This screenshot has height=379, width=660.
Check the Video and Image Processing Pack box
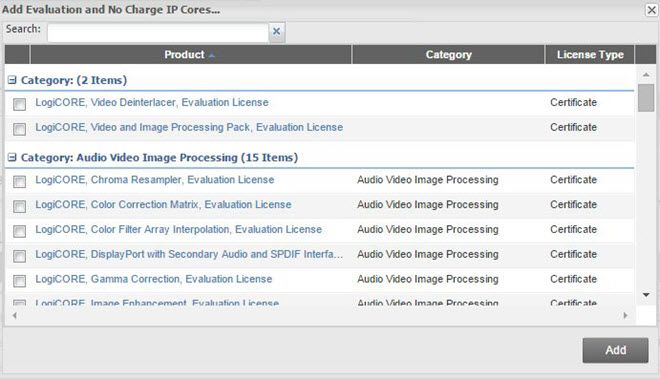[19, 129]
